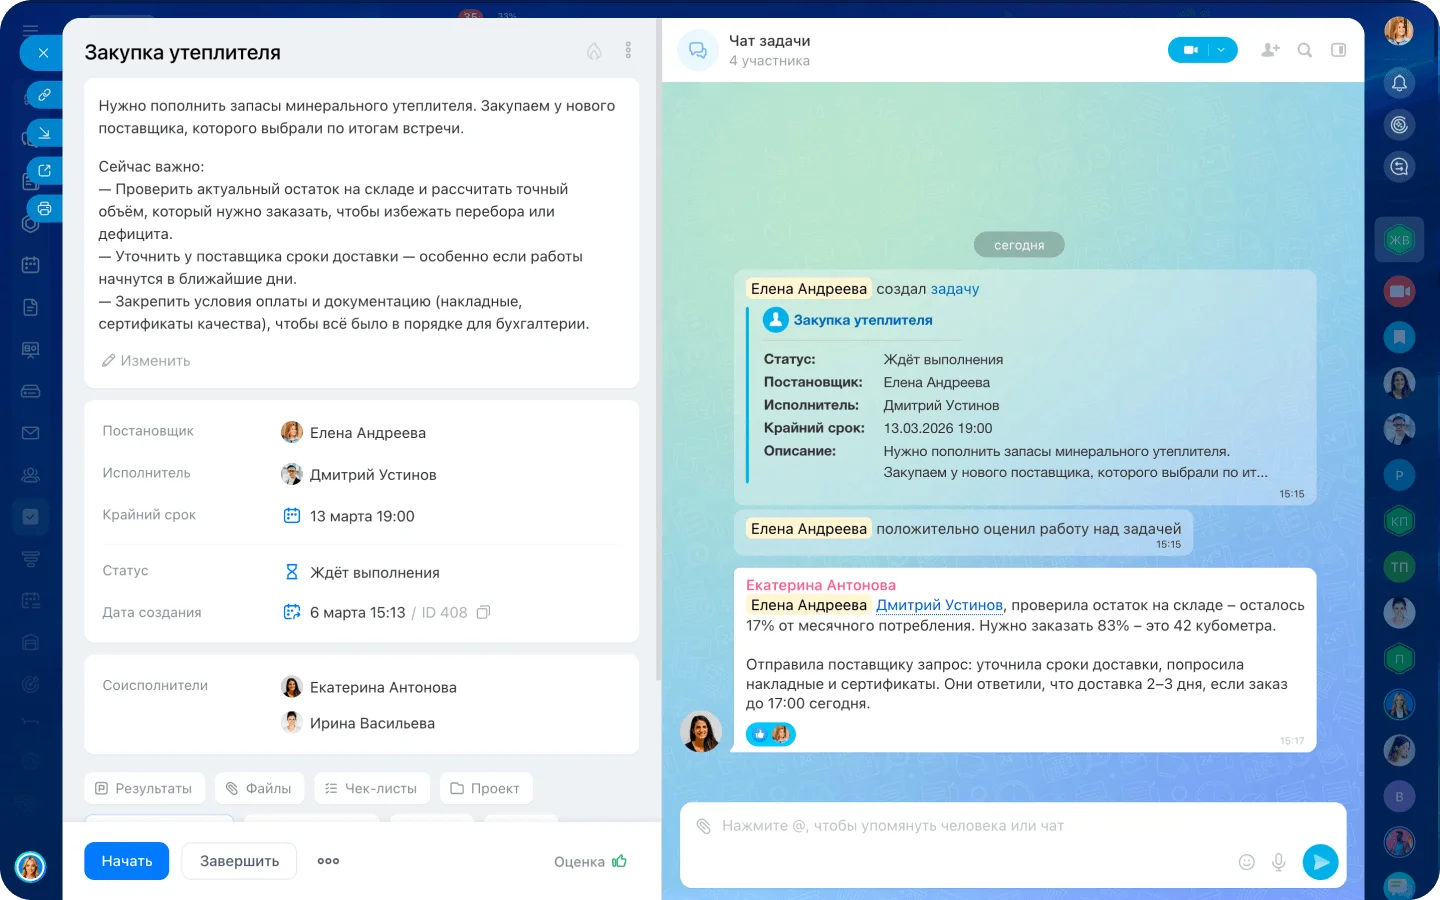Click the message input field
The height and width of the screenshot is (900, 1440).
[x=960, y=826]
